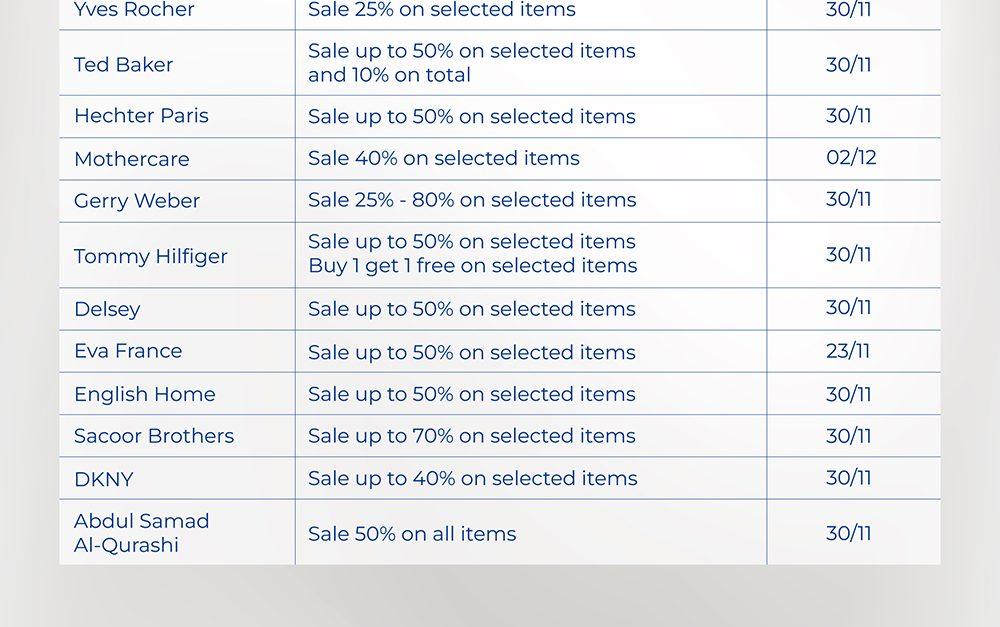The image size is (1000, 627).
Task: Click the English Home brand name
Action: pos(145,394)
